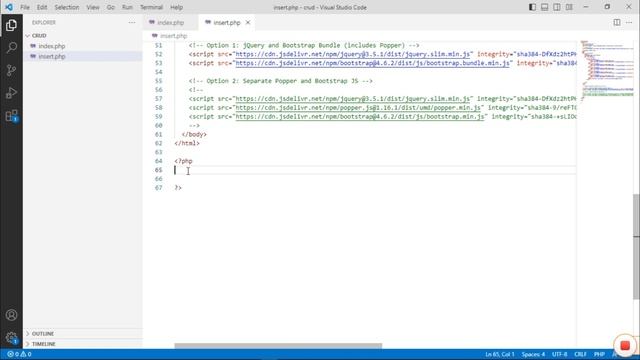Image resolution: width=640 pixels, height=360 pixels.
Task: Open Source Control view icon
Action: click(x=11, y=70)
